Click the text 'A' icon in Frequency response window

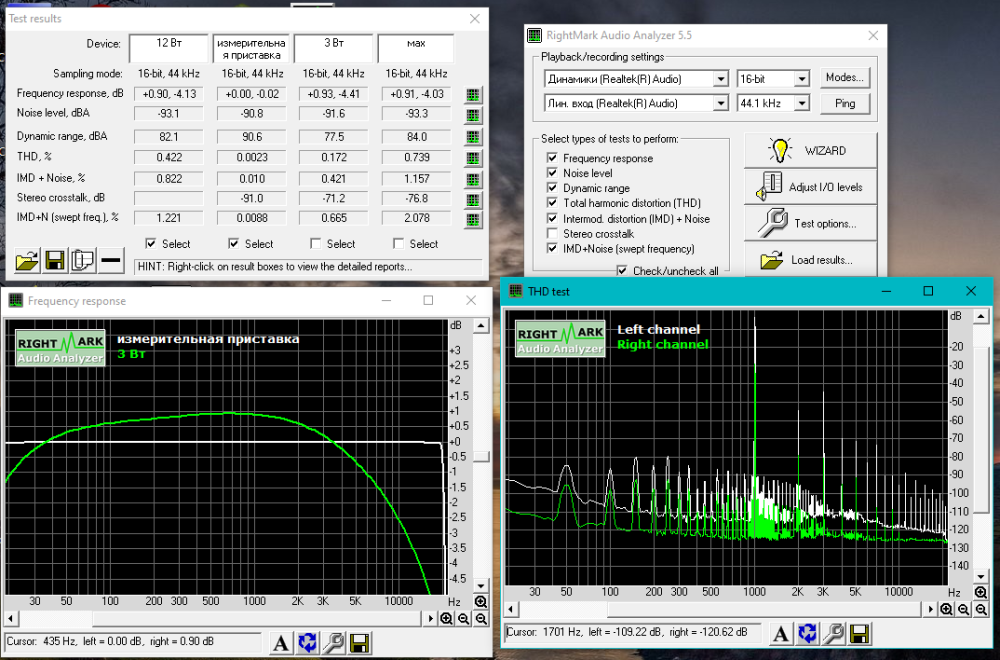click(x=281, y=644)
